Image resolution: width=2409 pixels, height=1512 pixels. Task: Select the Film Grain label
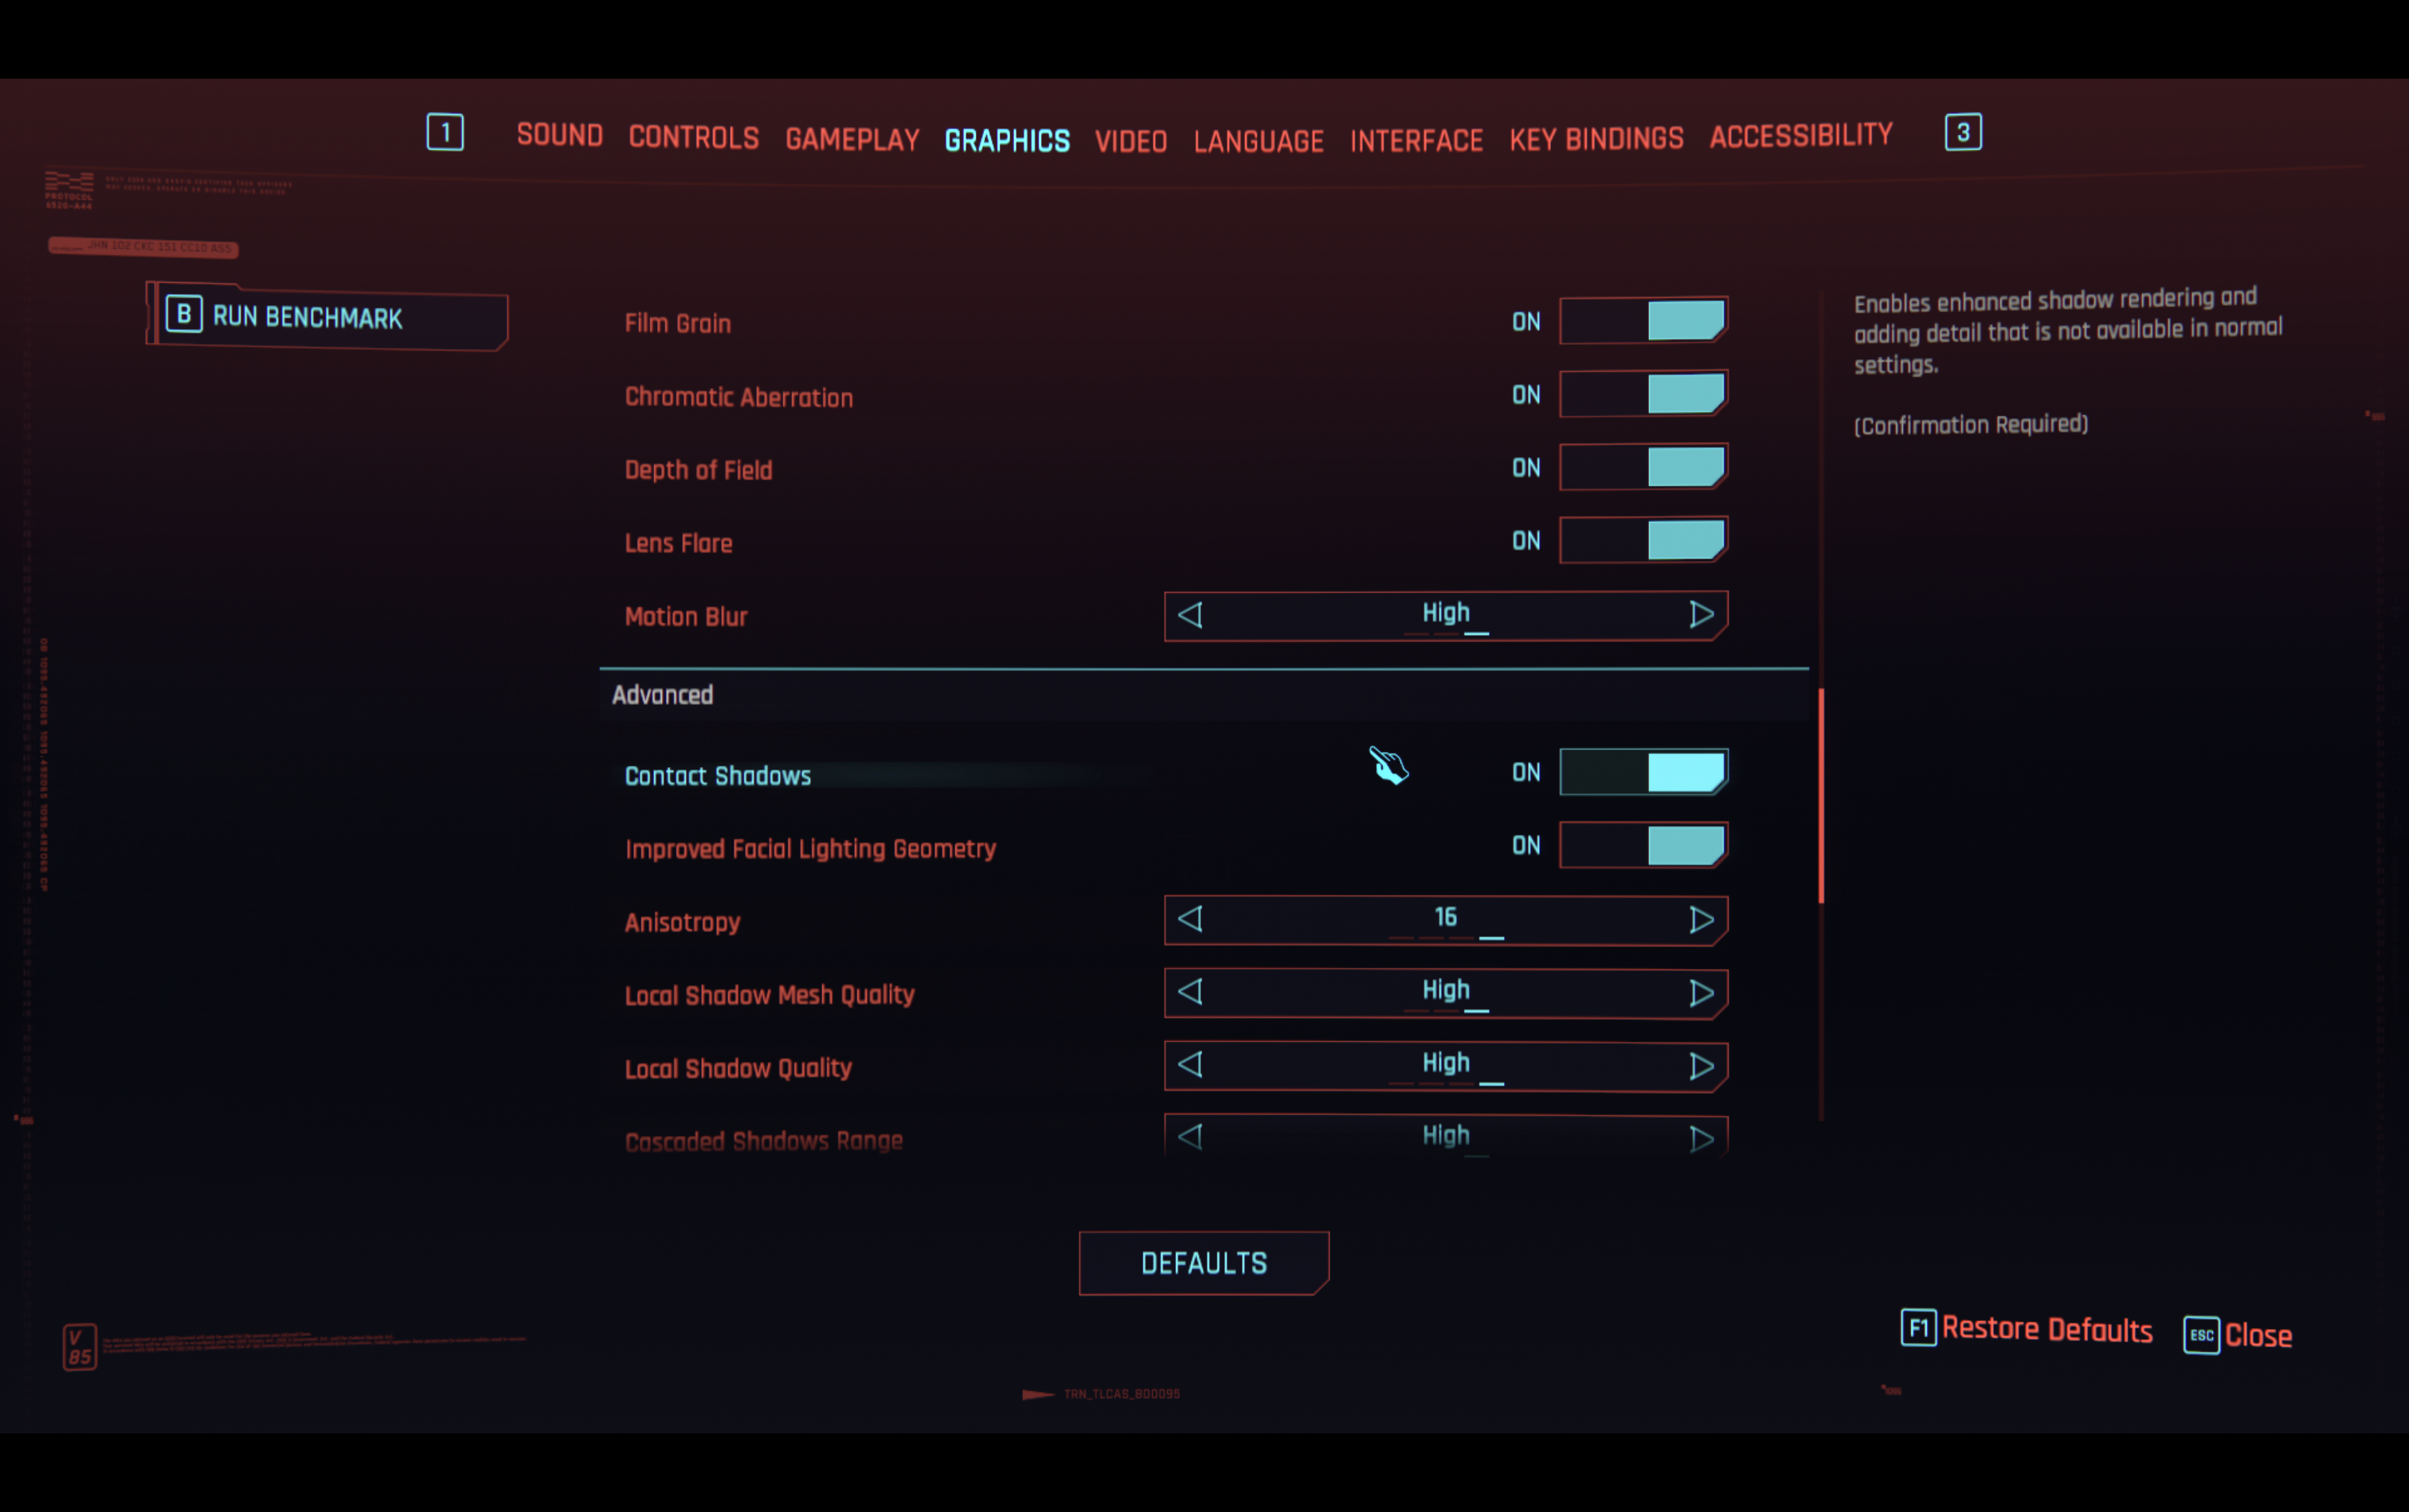pyautogui.click(x=677, y=323)
